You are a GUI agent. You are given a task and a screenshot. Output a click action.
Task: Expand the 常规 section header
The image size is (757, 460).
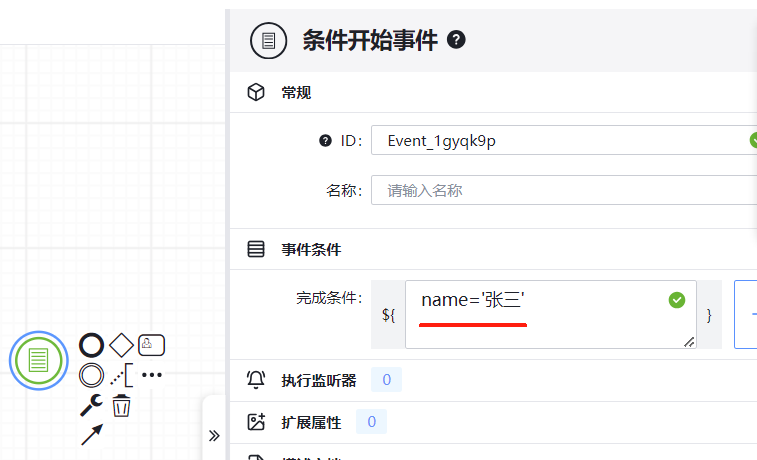pyautogui.click(x=493, y=92)
